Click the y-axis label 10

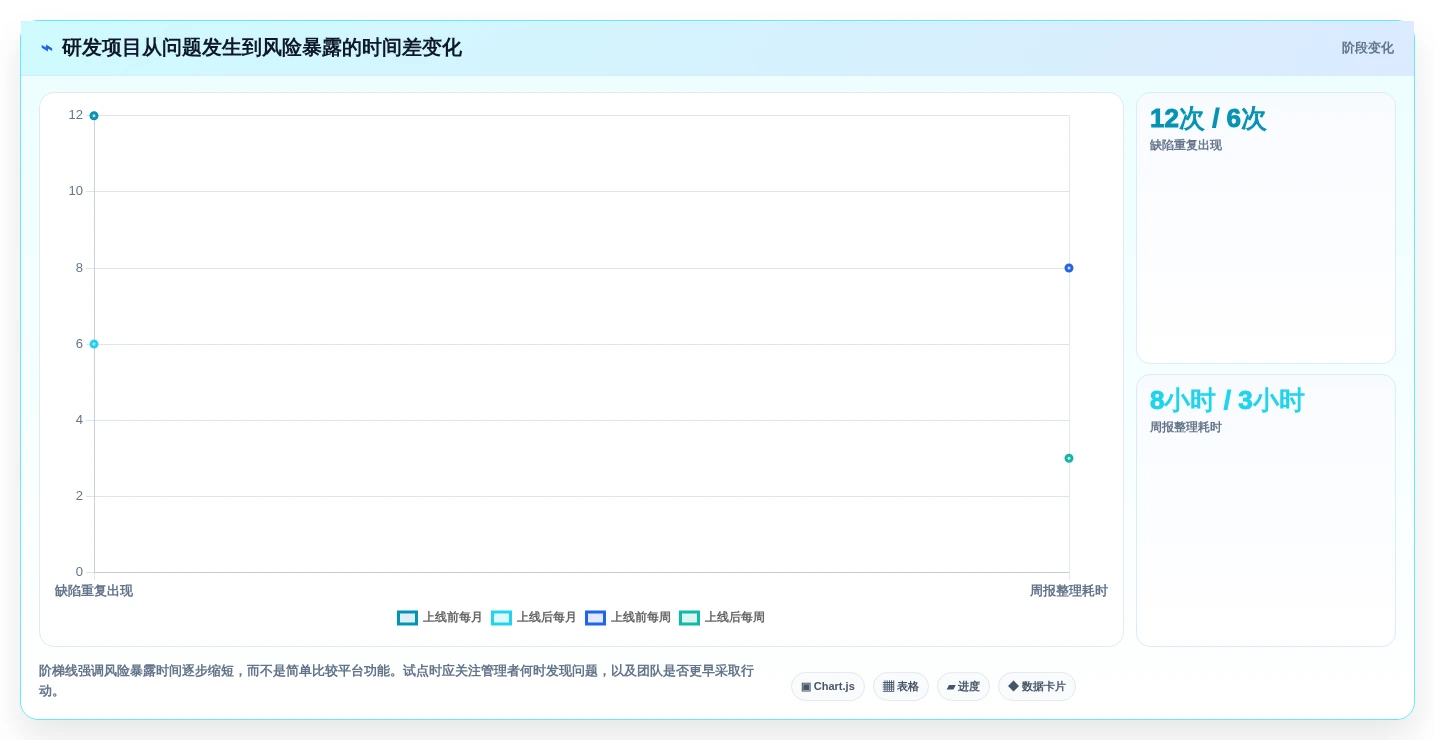(x=76, y=191)
